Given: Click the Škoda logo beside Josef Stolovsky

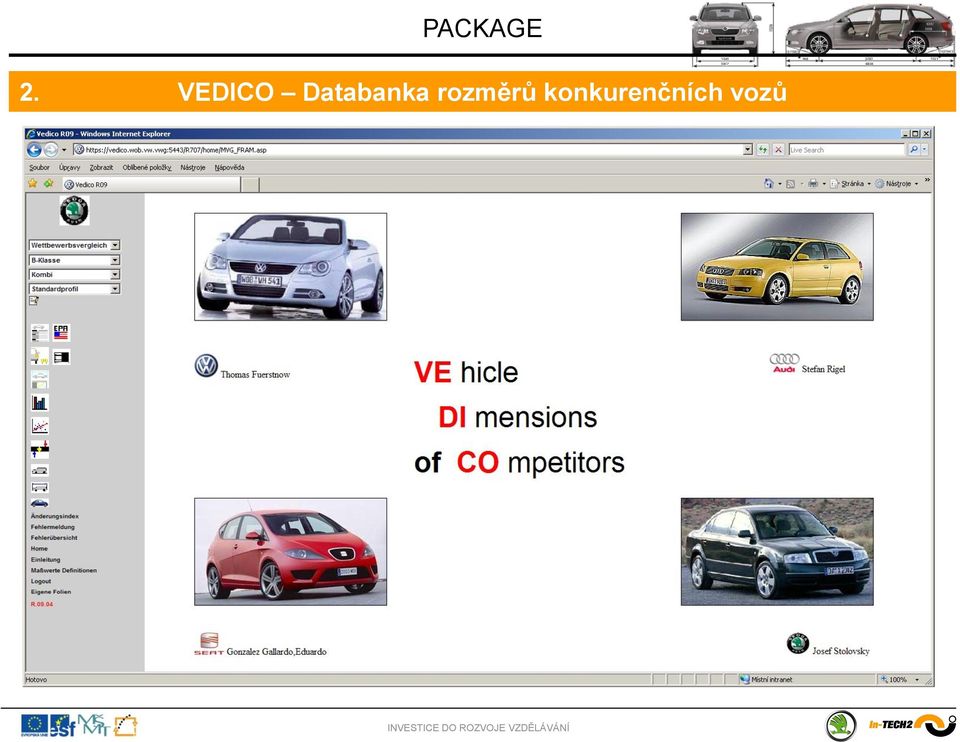Looking at the screenshot, I should click(798, 643).
